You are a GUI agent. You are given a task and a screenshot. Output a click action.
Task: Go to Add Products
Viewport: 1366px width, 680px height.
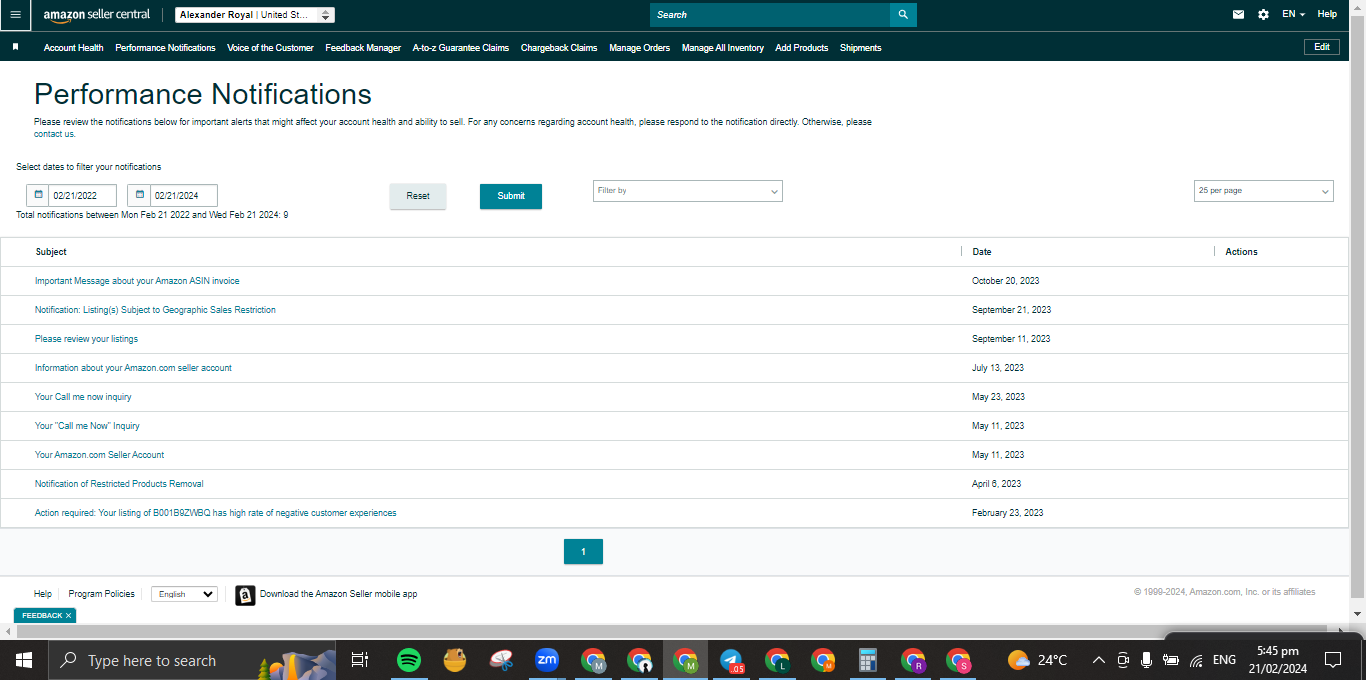pos(802,48)
